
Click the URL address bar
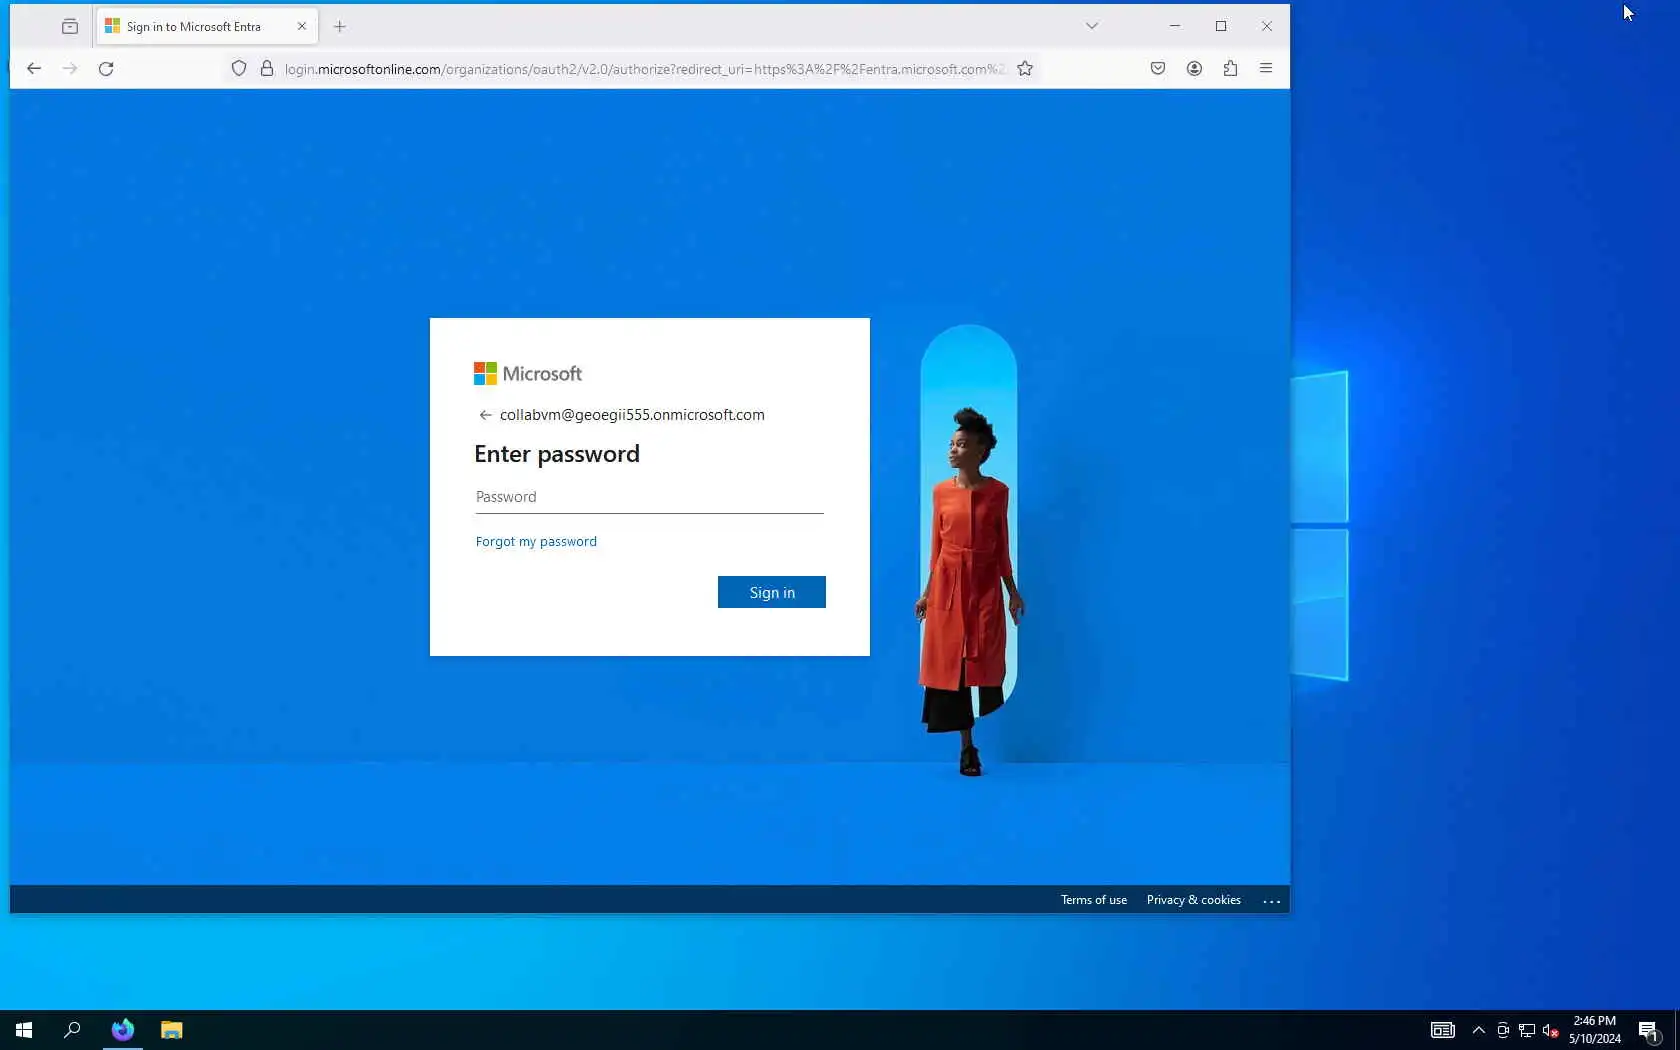[645, 69]
